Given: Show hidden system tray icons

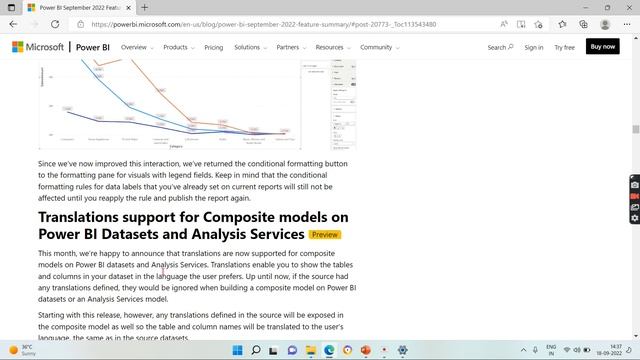Looking at the screenshot, I should point(523,350).
